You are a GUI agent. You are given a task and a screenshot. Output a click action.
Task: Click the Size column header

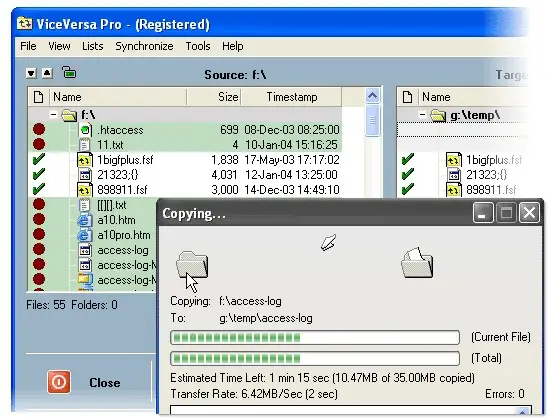[214, 97]
